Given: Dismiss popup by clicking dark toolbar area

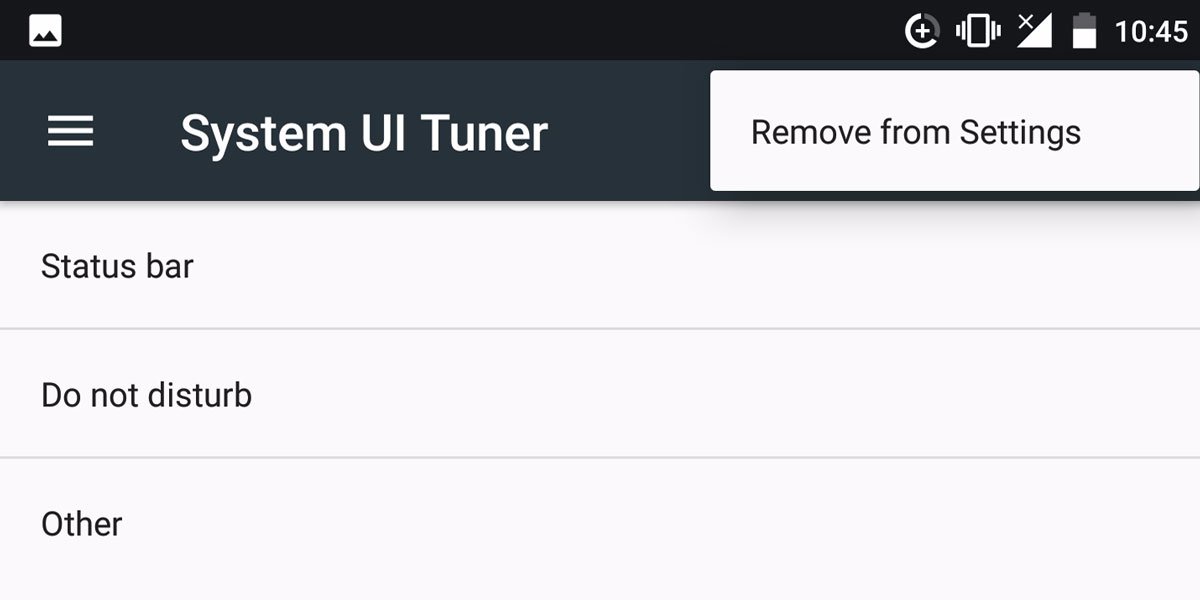Looking at the screenshot, I should 630,131.
